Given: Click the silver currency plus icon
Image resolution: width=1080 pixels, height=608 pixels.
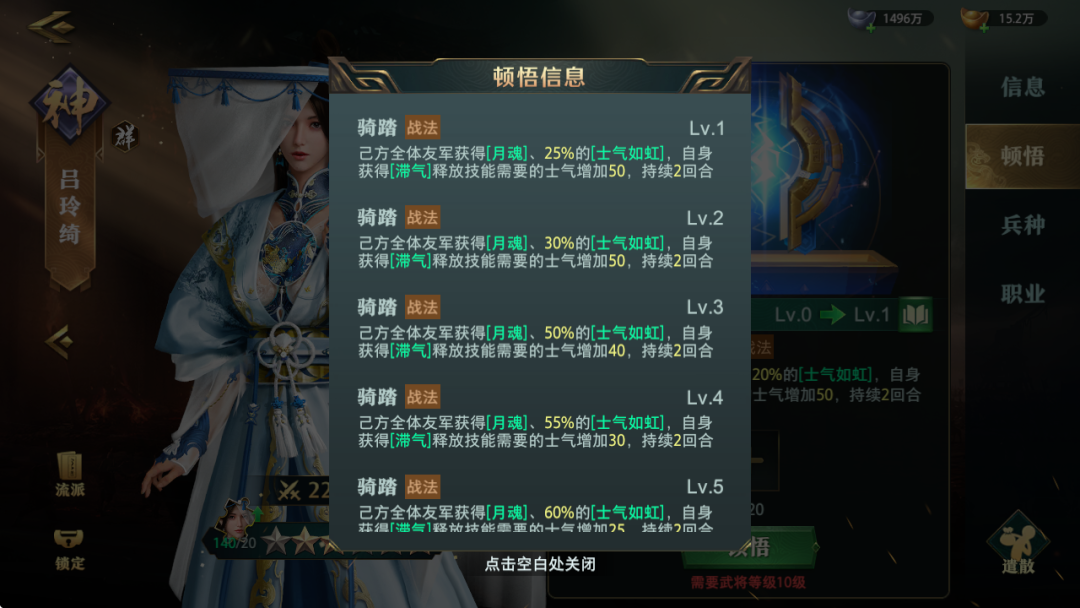Looking at the screenshot, I should coord(871,28).
